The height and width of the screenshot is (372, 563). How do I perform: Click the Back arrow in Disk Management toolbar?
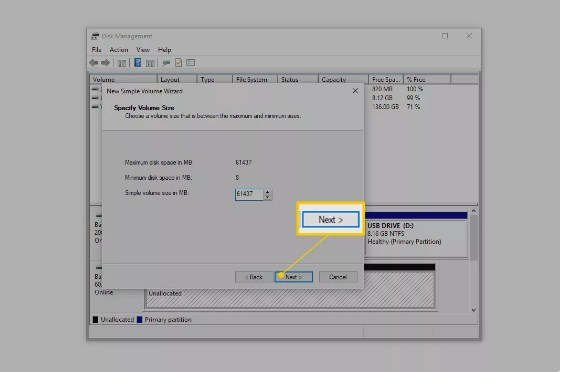tap(94, 63)
